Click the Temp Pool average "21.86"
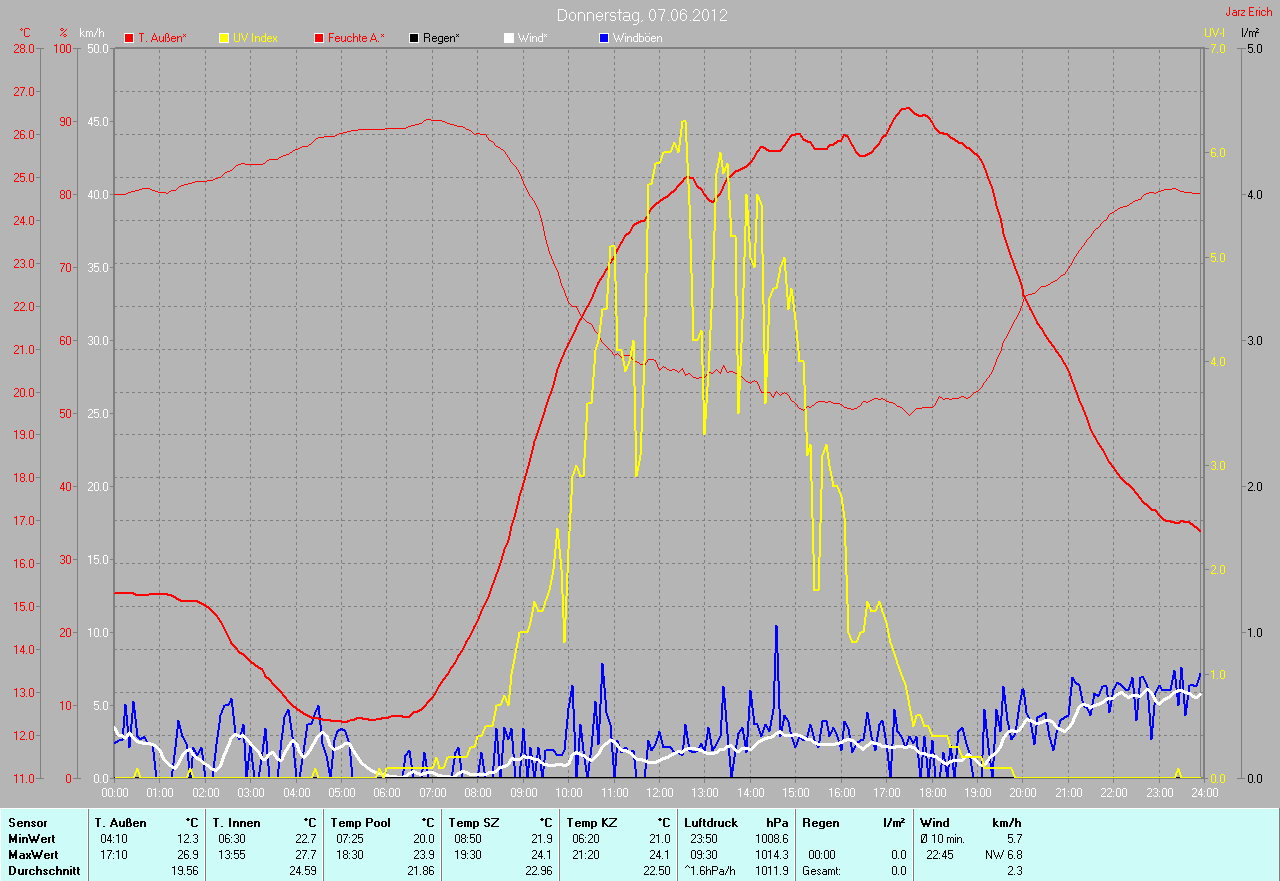 [x=421, y=870]
